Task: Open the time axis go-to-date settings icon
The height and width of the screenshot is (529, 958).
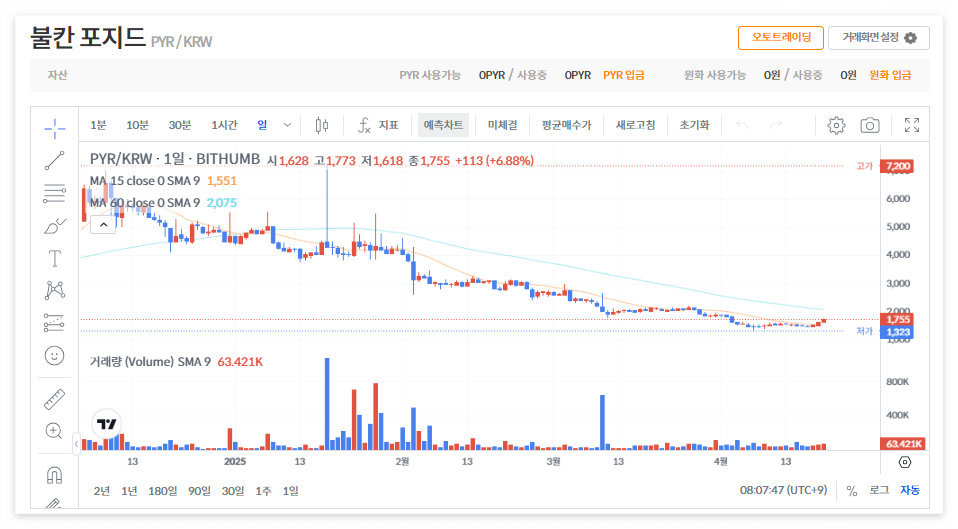Action: pos(905,462)
